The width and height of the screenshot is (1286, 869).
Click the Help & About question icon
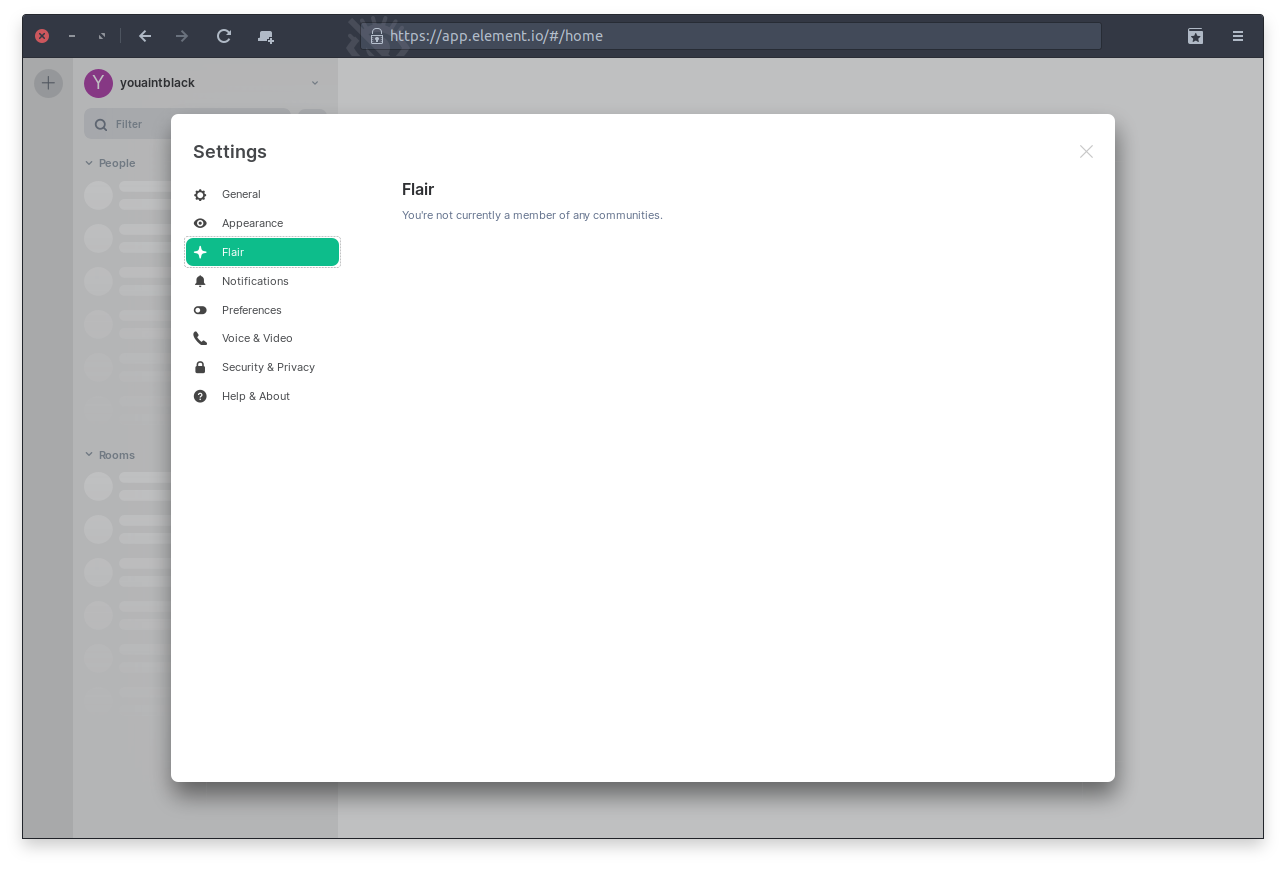point(200,397)
